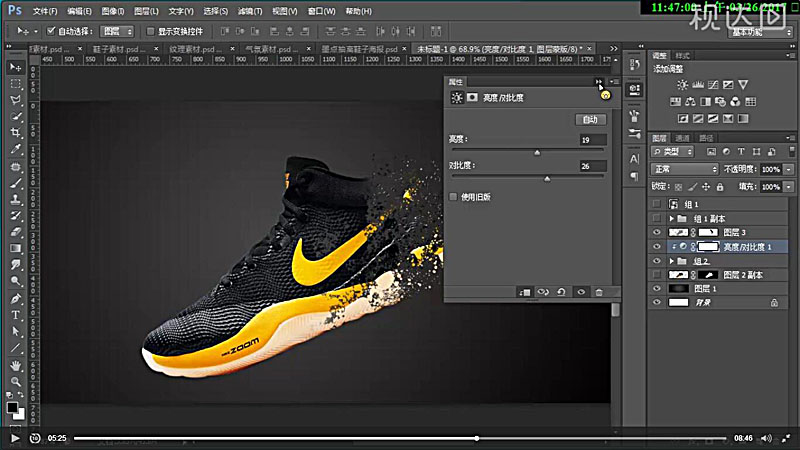Add a Color Balance adjustment layer
800x450 pixels.
point(690,102)
